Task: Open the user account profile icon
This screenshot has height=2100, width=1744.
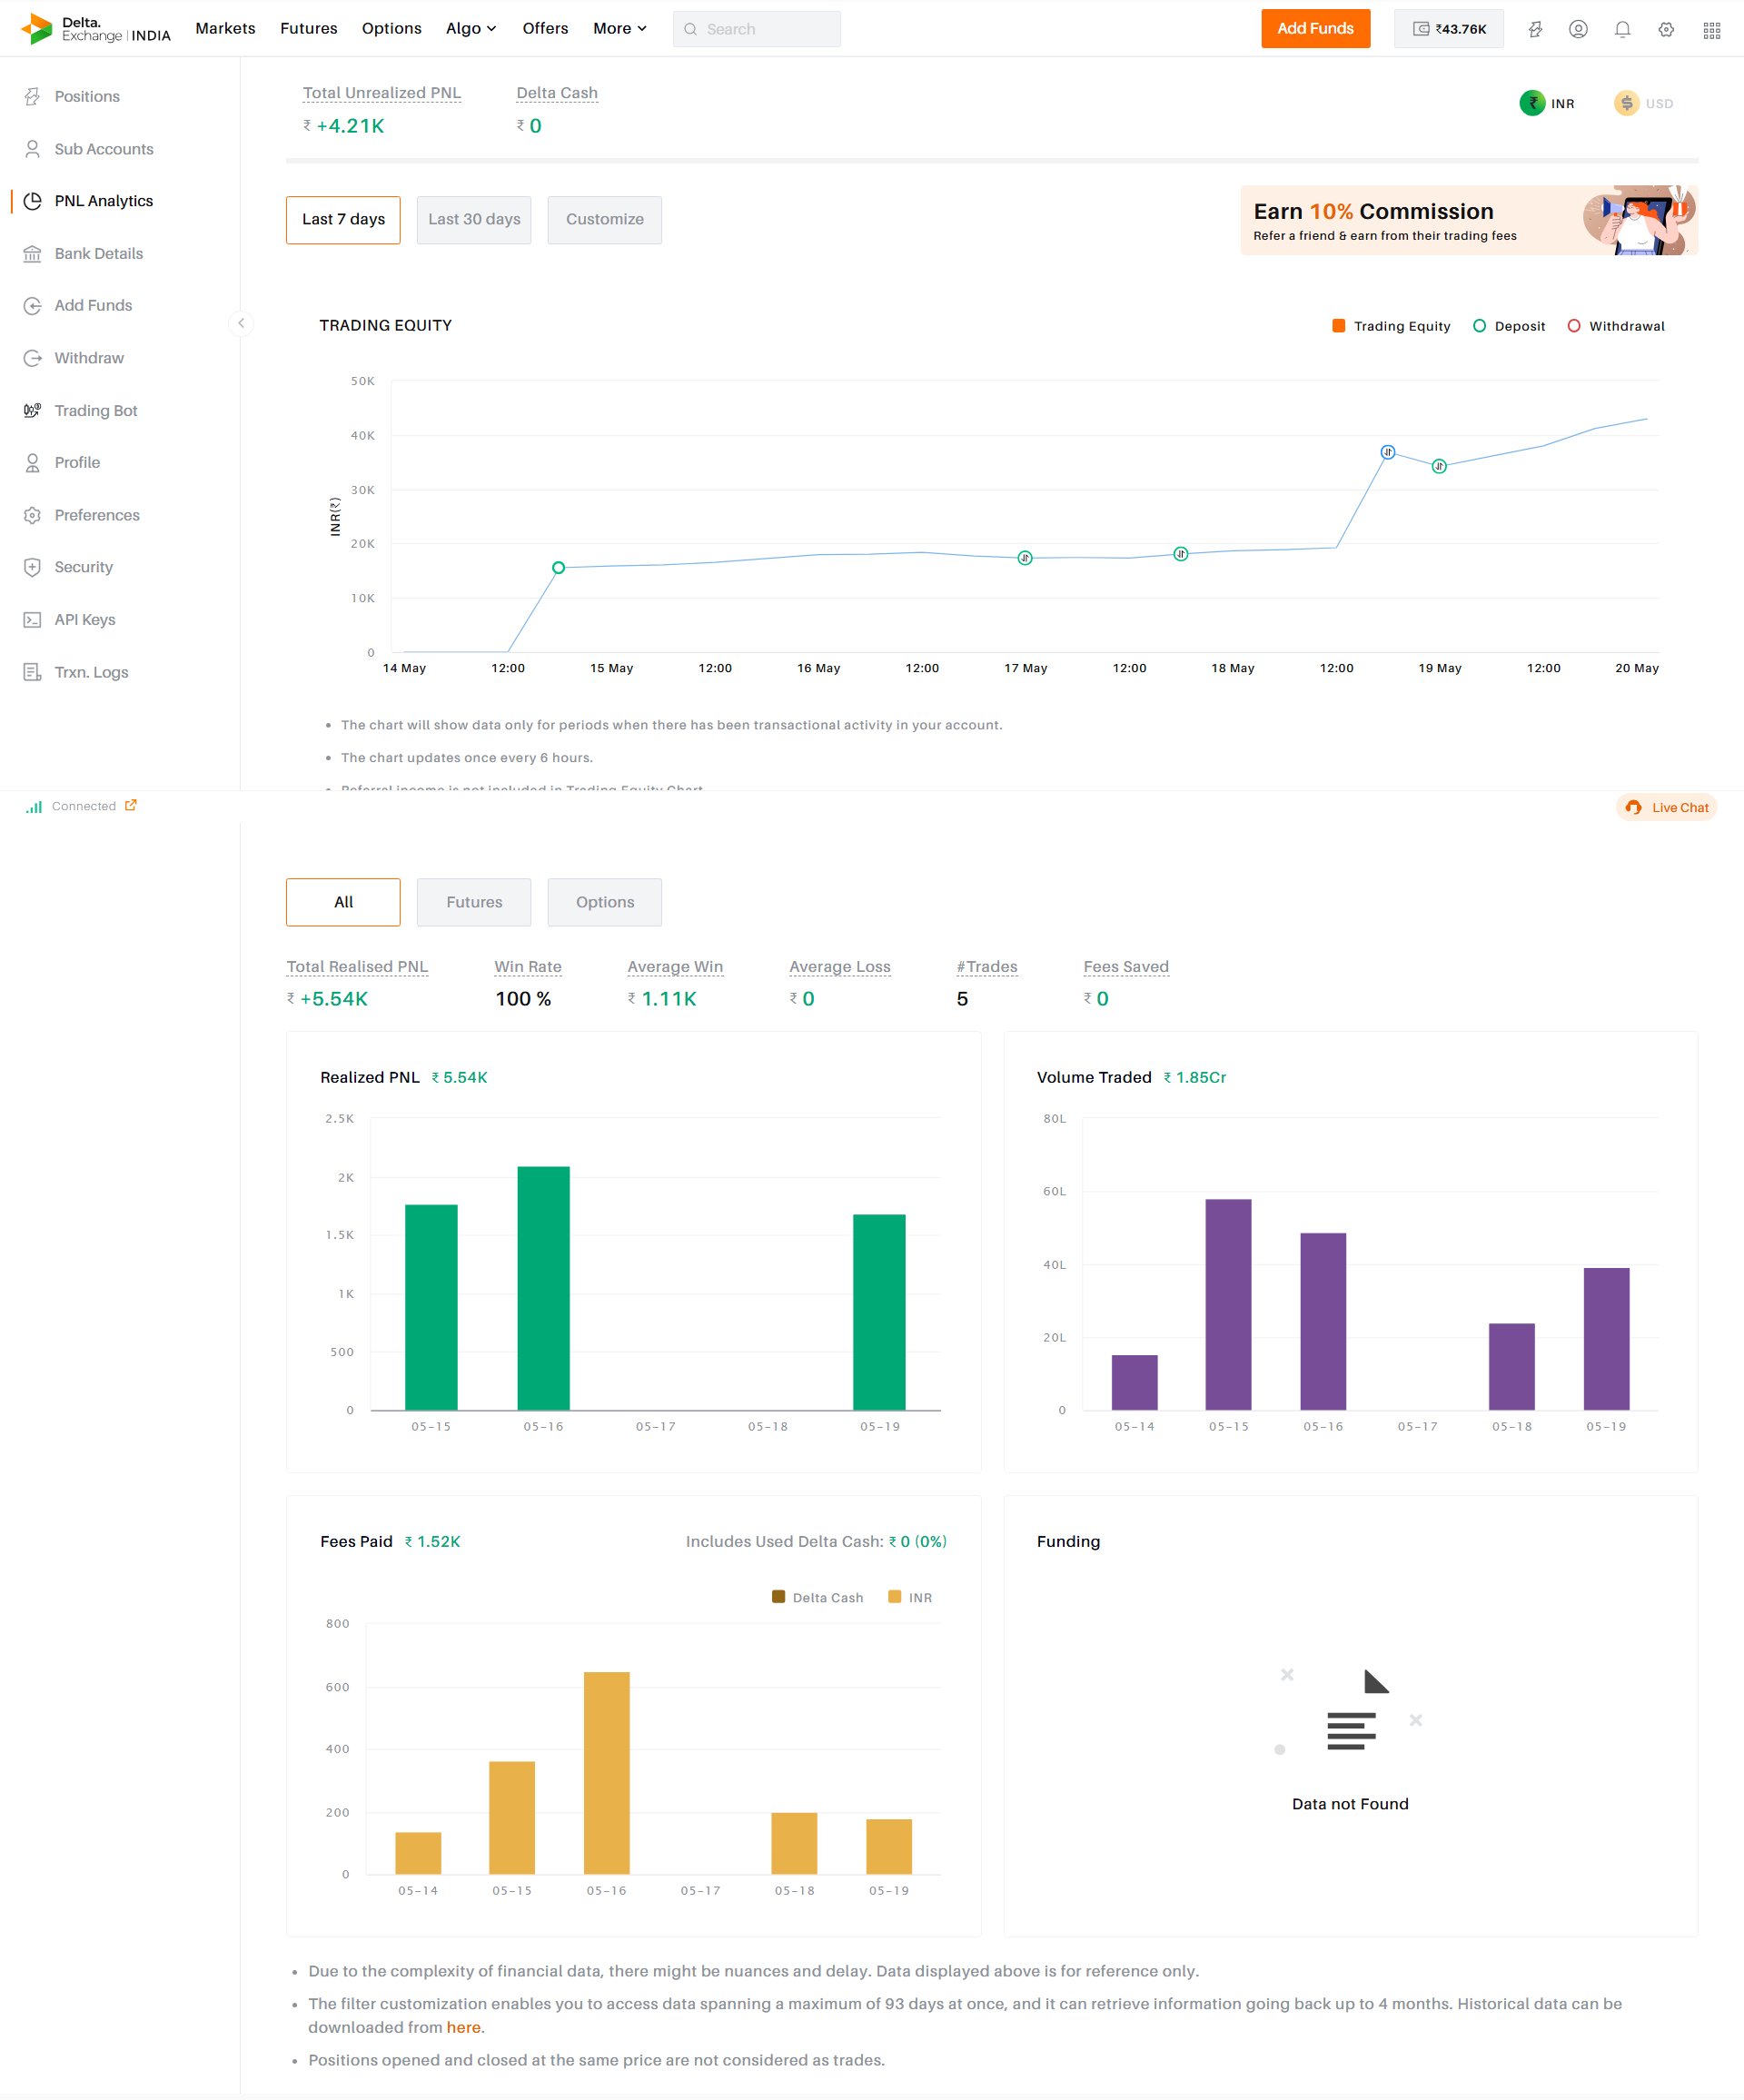Action: (1578, 29)
